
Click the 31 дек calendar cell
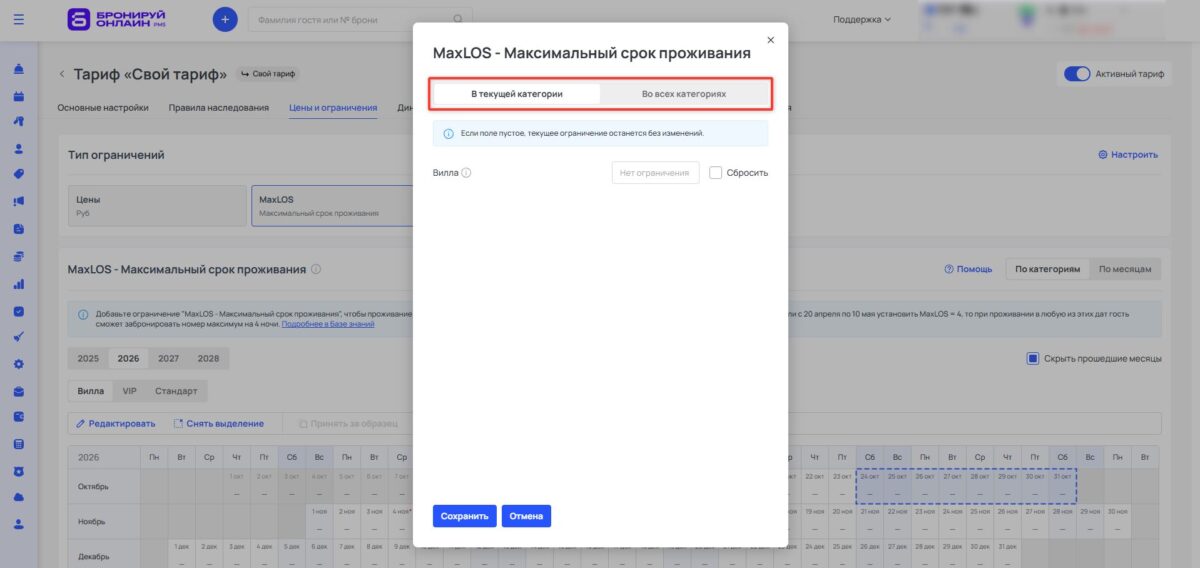(1007, 554)
